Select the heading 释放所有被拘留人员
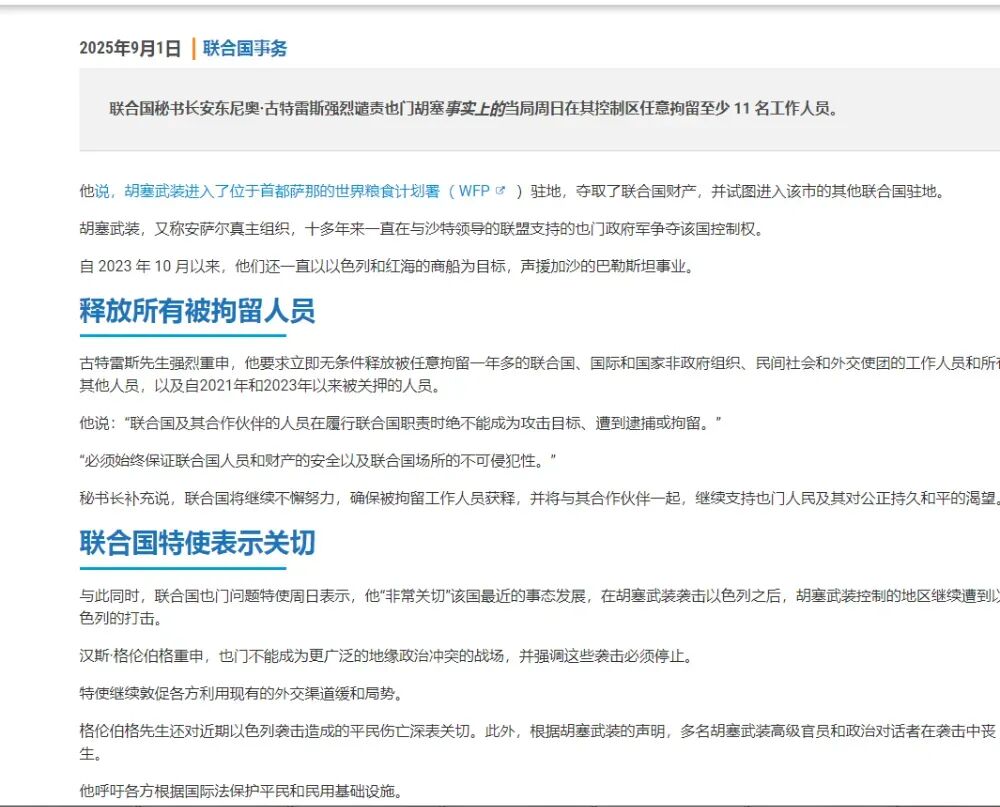Screen dimensions: 1000x807 [197, 311]
